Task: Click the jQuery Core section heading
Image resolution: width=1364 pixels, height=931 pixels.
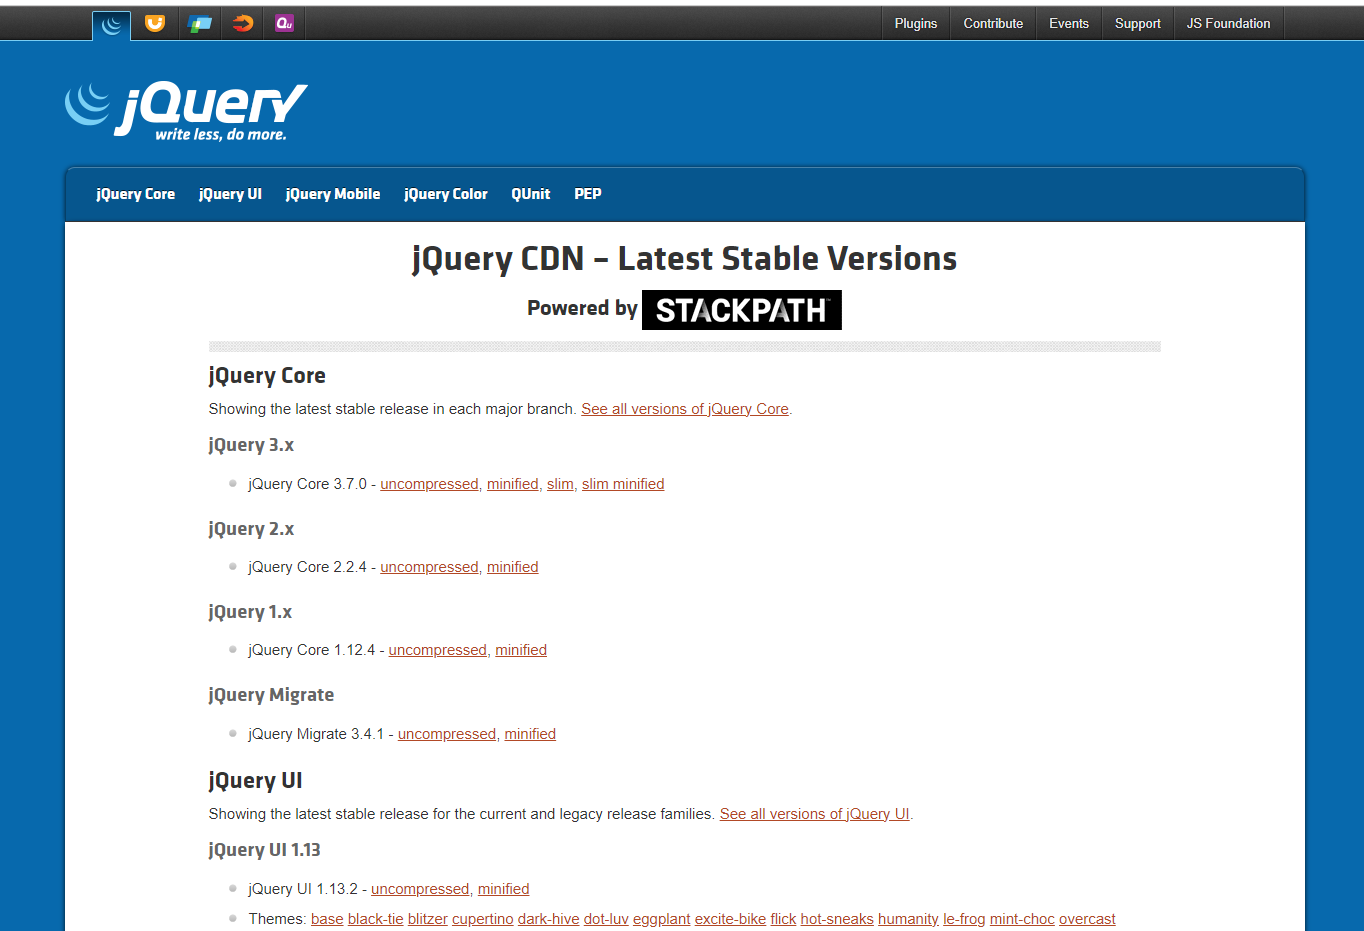Action: tap(267, 376)
